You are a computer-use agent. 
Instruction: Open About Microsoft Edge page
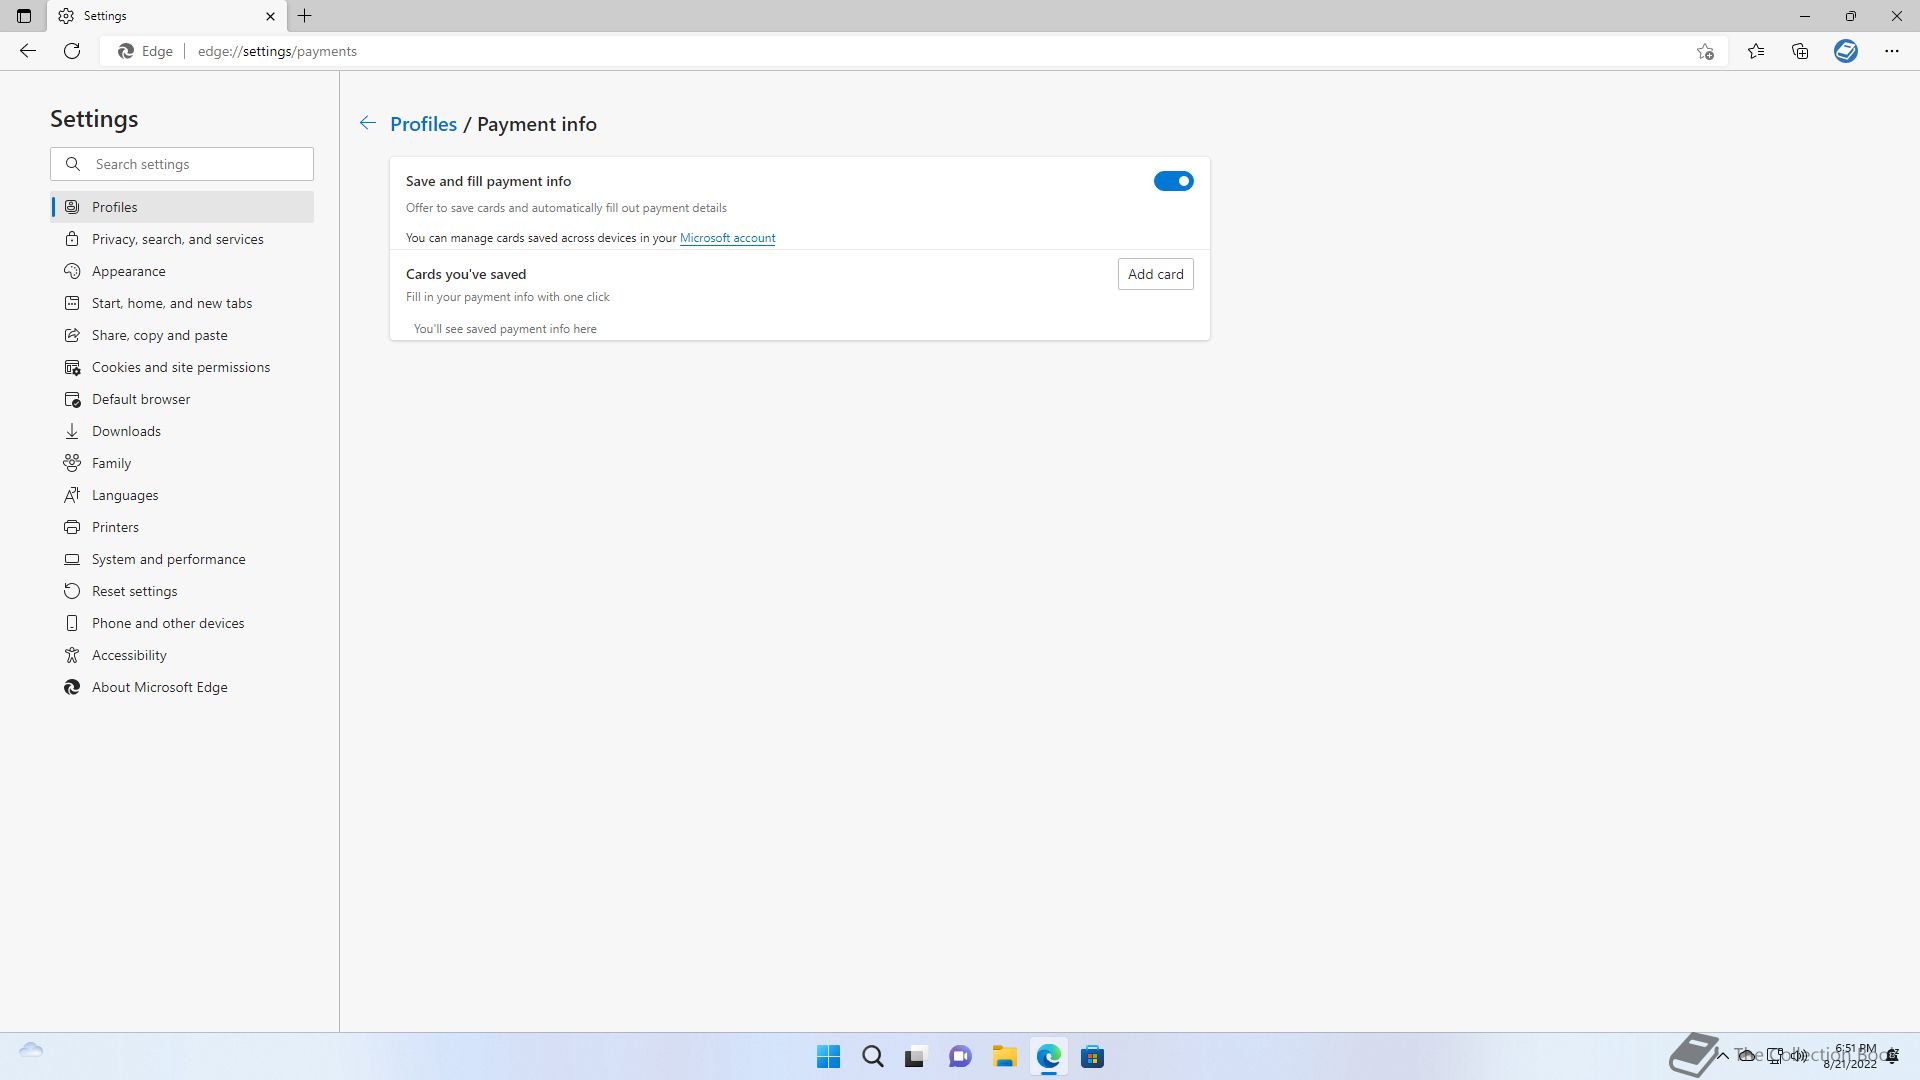click(182, 687)
